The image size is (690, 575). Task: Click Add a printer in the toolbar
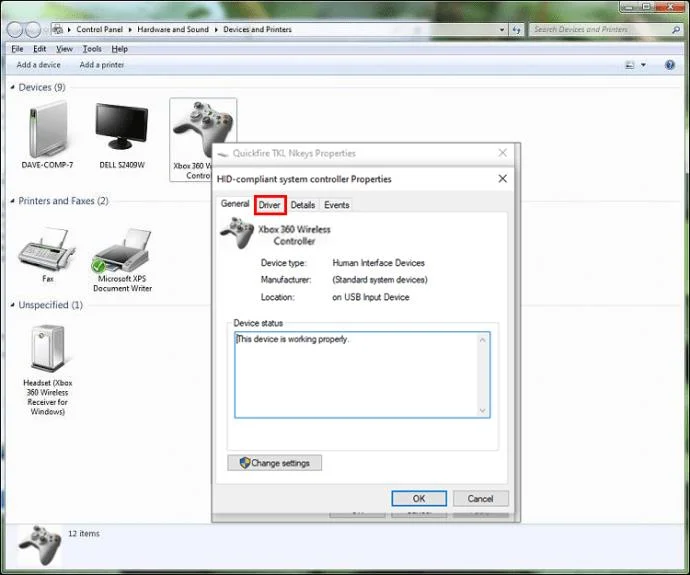point(102,65)
